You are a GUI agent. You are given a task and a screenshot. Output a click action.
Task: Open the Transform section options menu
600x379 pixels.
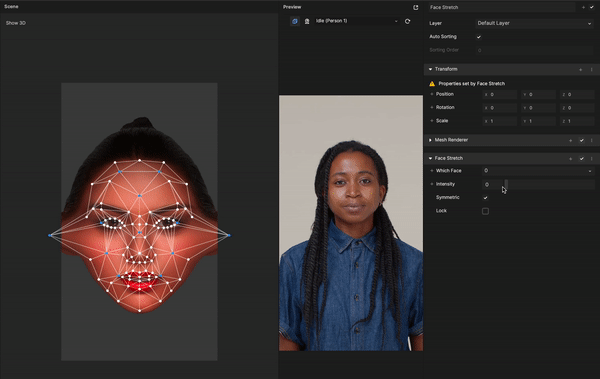(x=592, y=70)
